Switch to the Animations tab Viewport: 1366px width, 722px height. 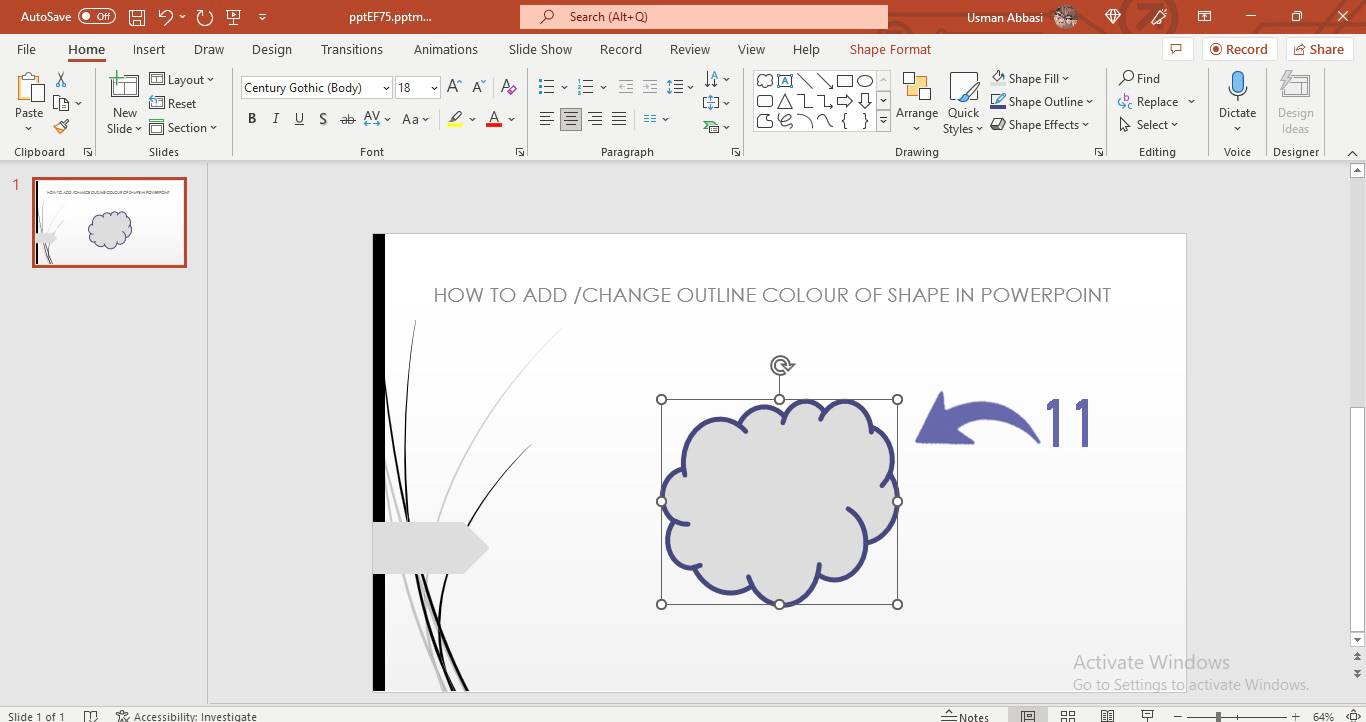(x=446, y=49)
